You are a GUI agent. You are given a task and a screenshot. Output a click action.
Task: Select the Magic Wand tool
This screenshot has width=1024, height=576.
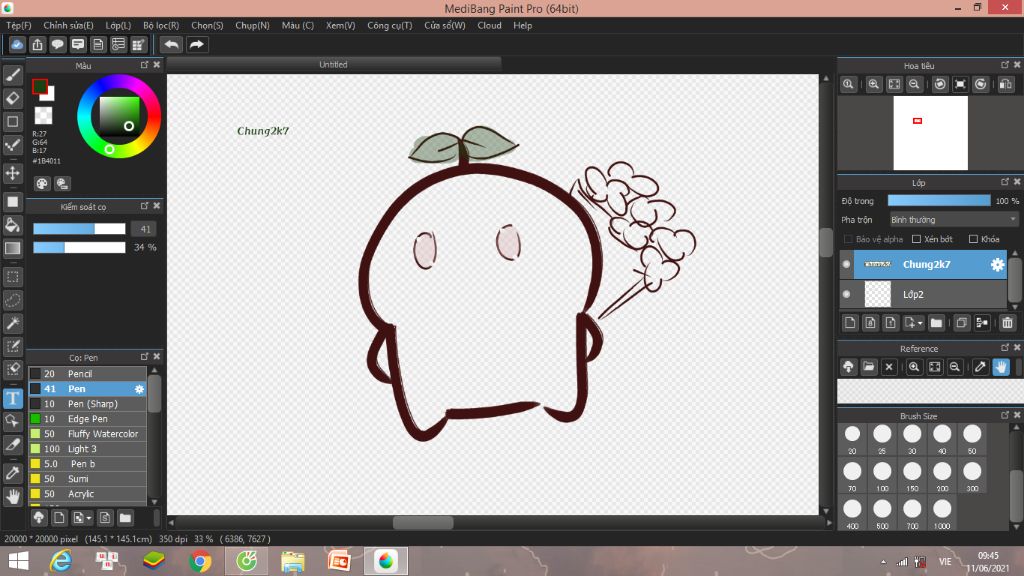coord(12,323)
